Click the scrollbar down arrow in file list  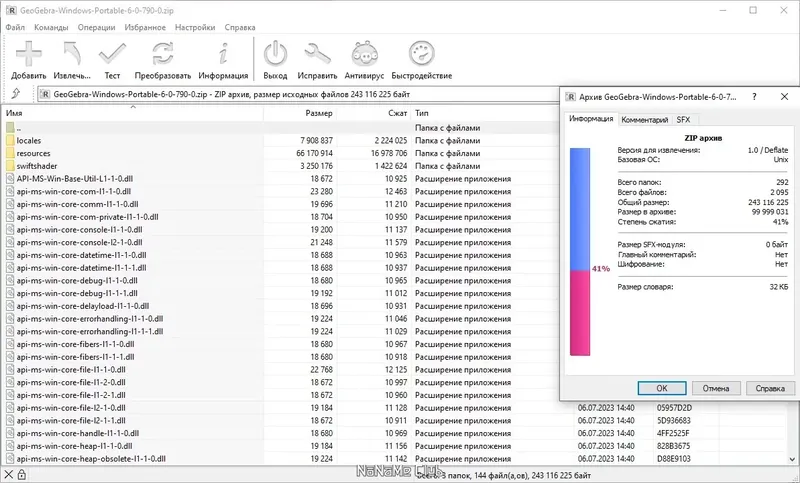tap(793, 459)
